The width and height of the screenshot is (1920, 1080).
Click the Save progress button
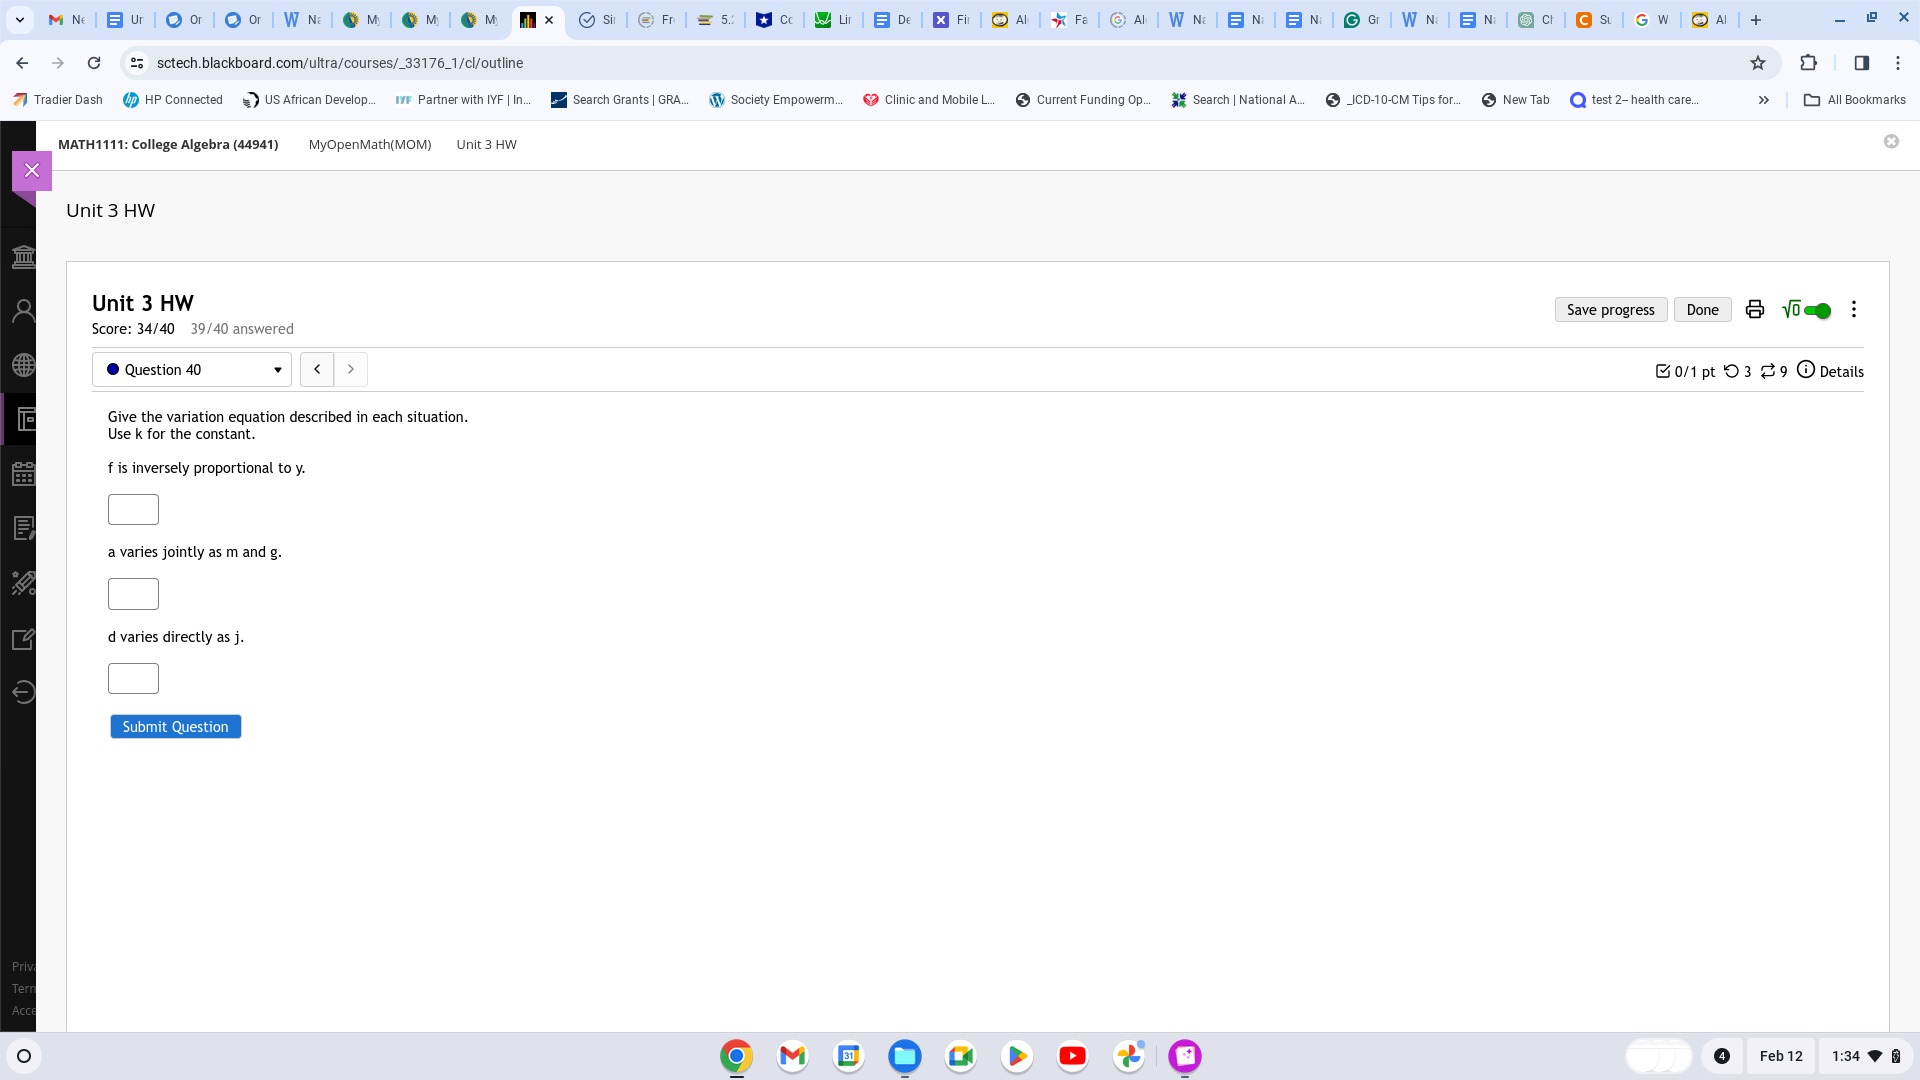click(1610, 309)
